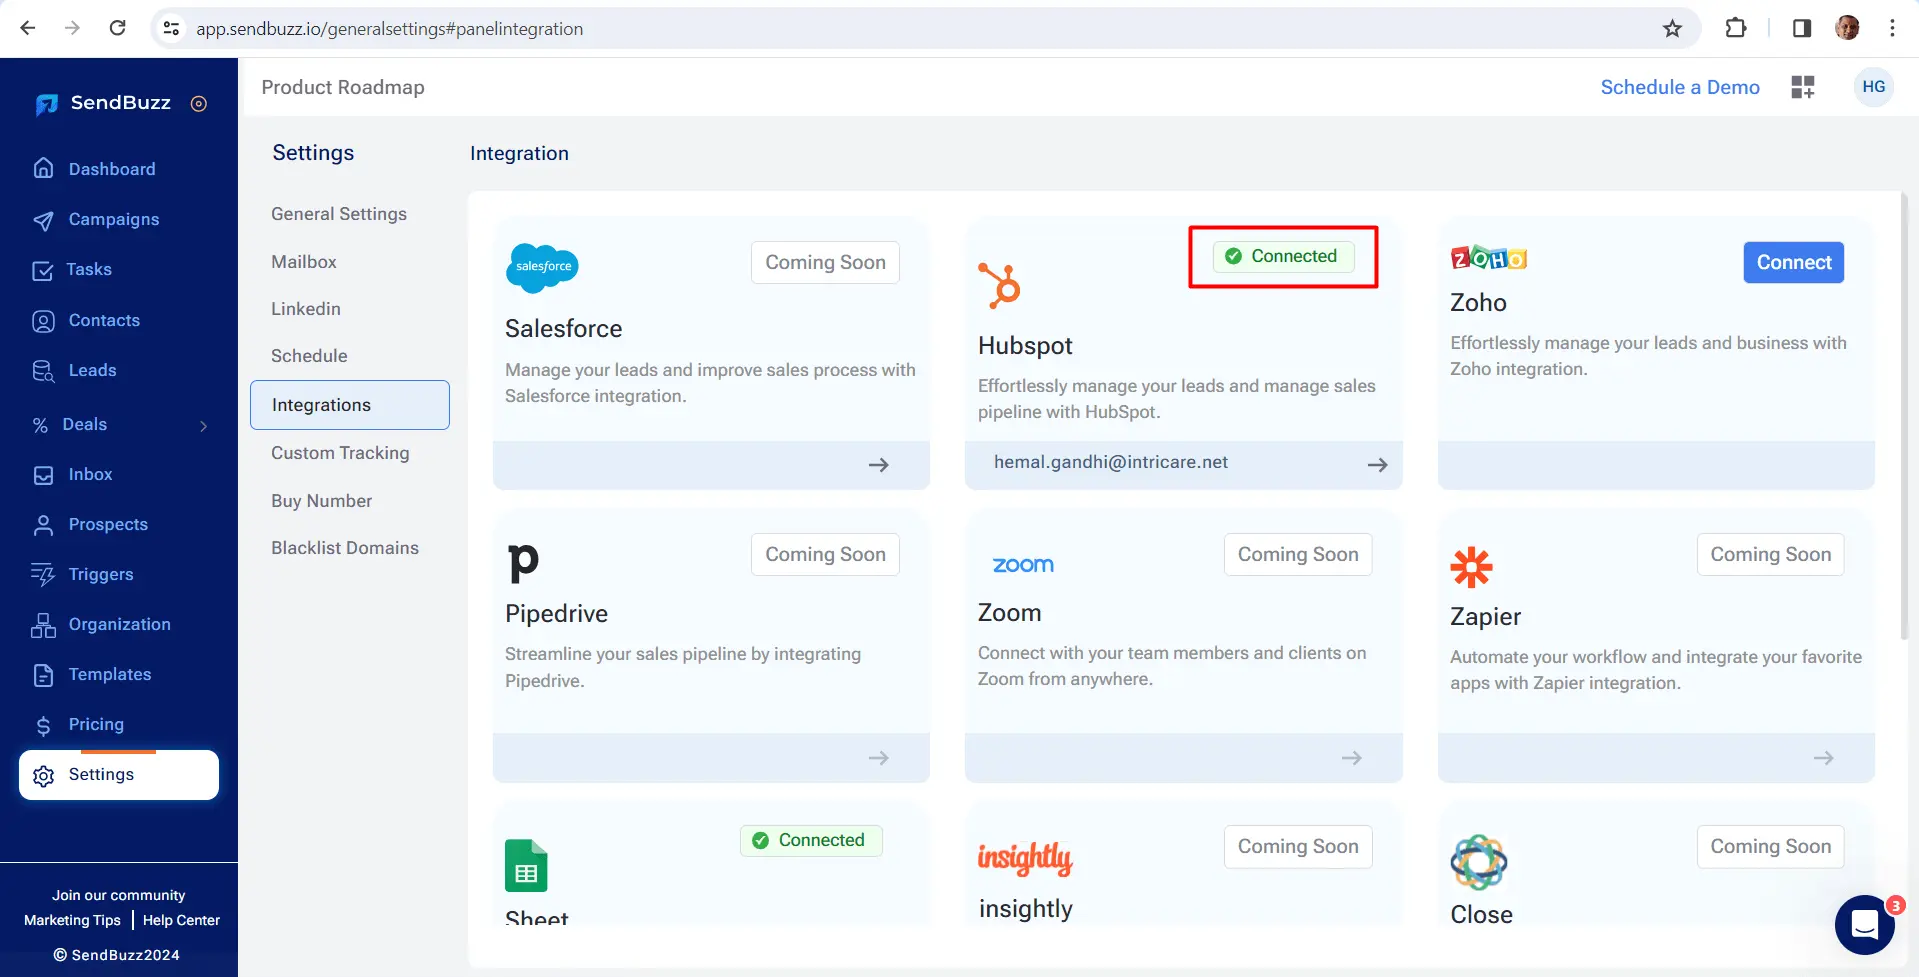The width and height of the screenshot is (1919, 977).
Task: Click the Hubspot Connected badge
Action: [1283, 256]
